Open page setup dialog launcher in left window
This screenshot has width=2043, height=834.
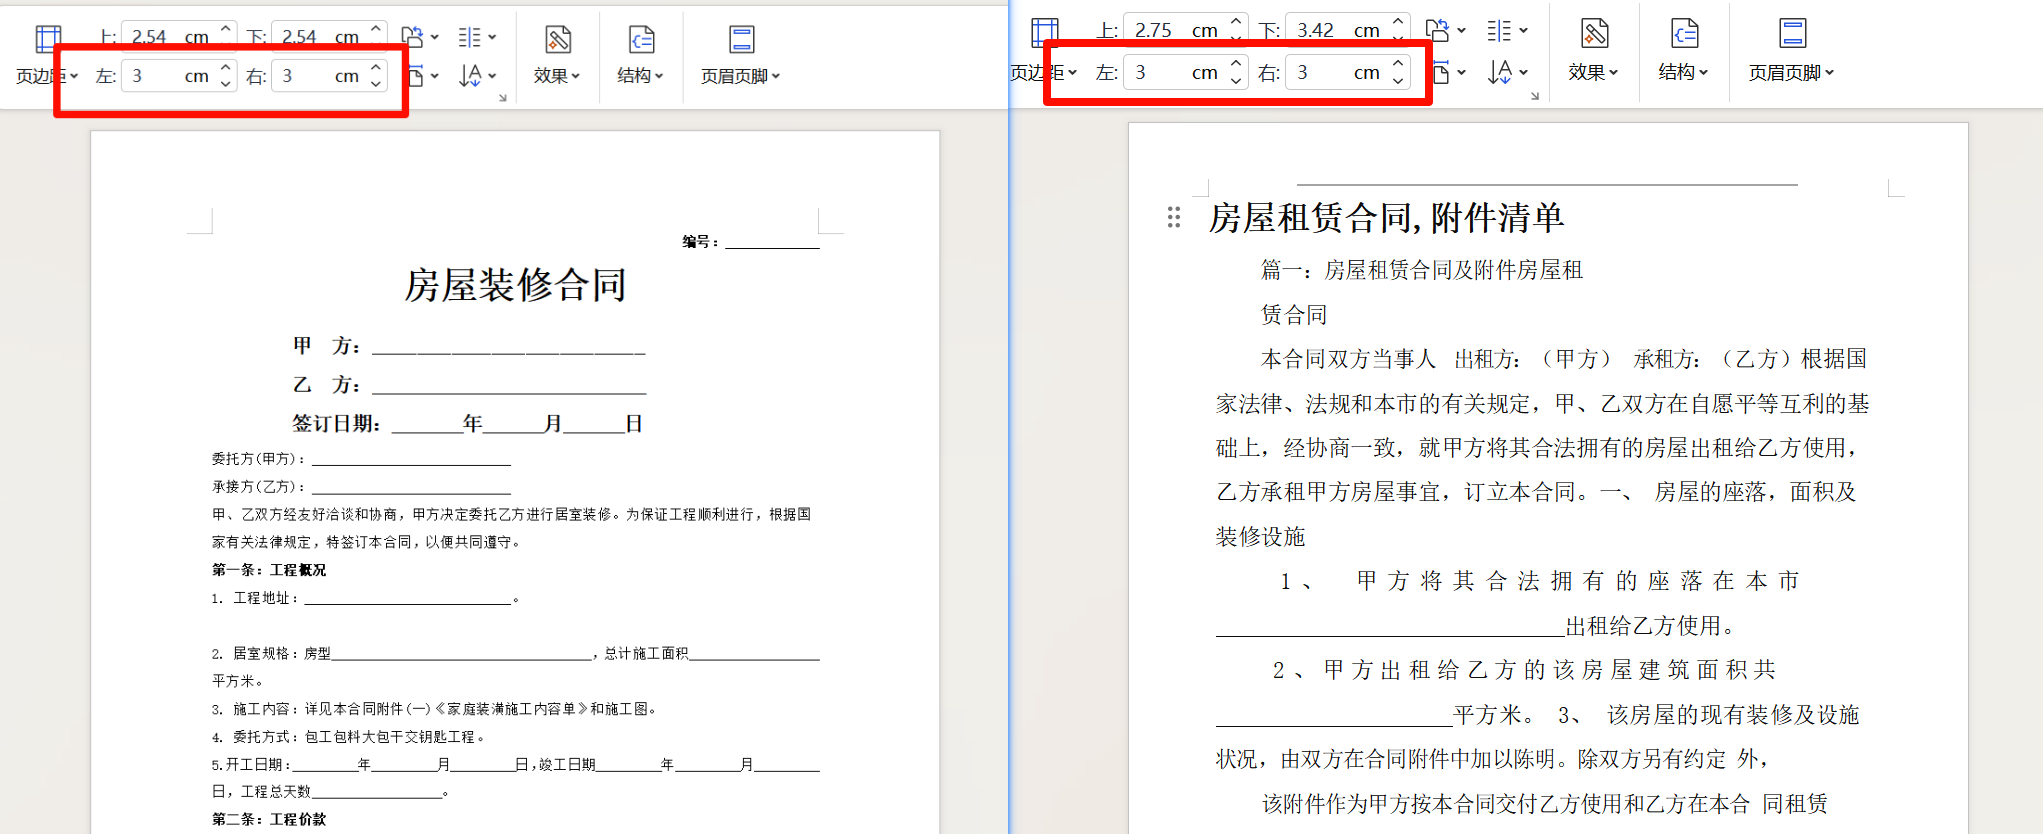[503, 97]
